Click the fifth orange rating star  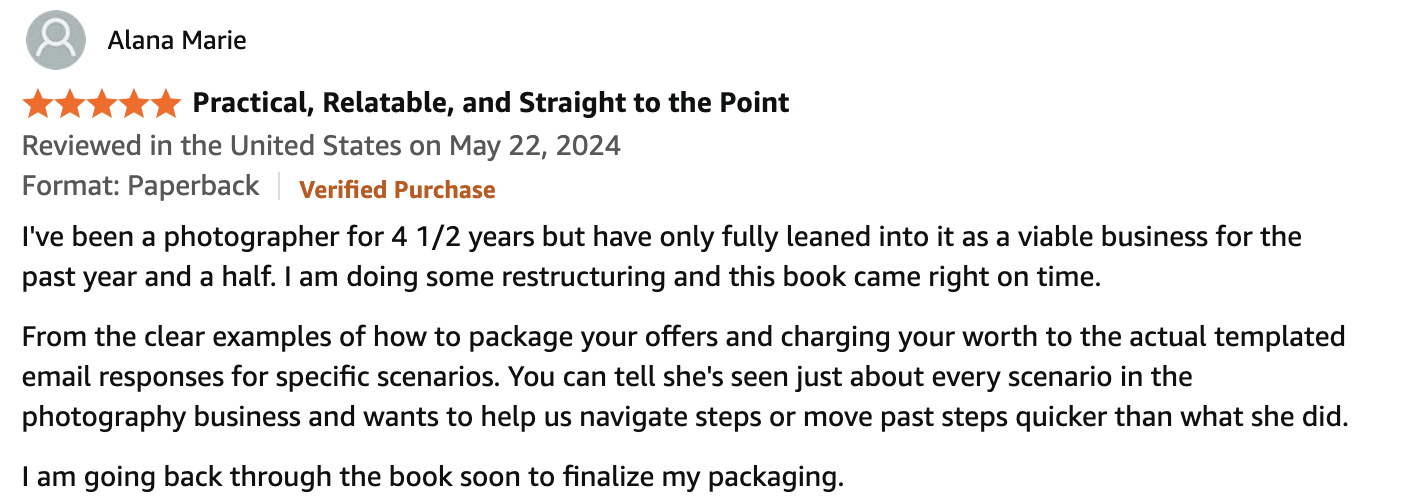click(165, 103)
